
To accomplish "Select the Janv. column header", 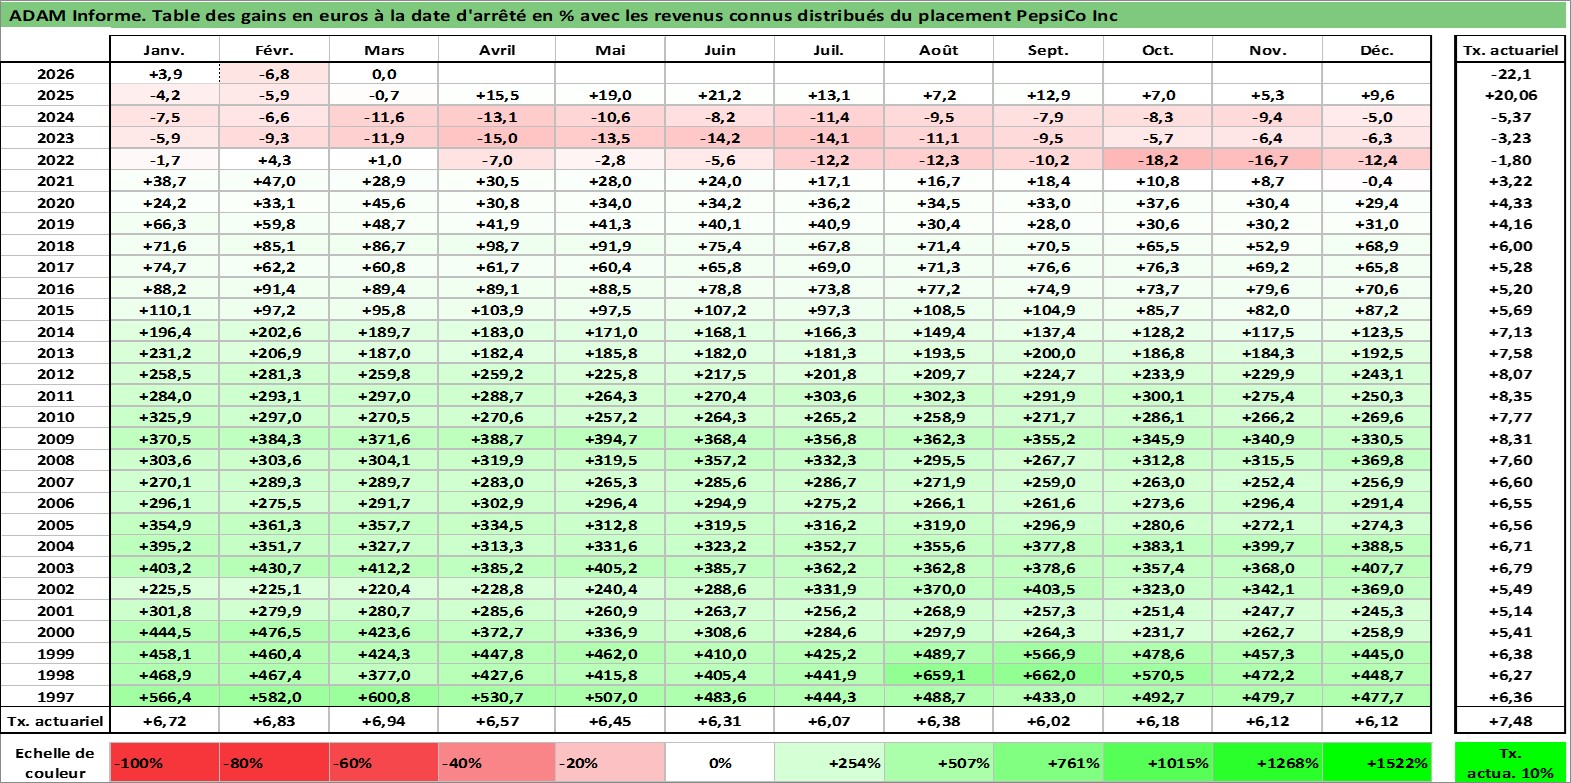I will tap(164, 50).
